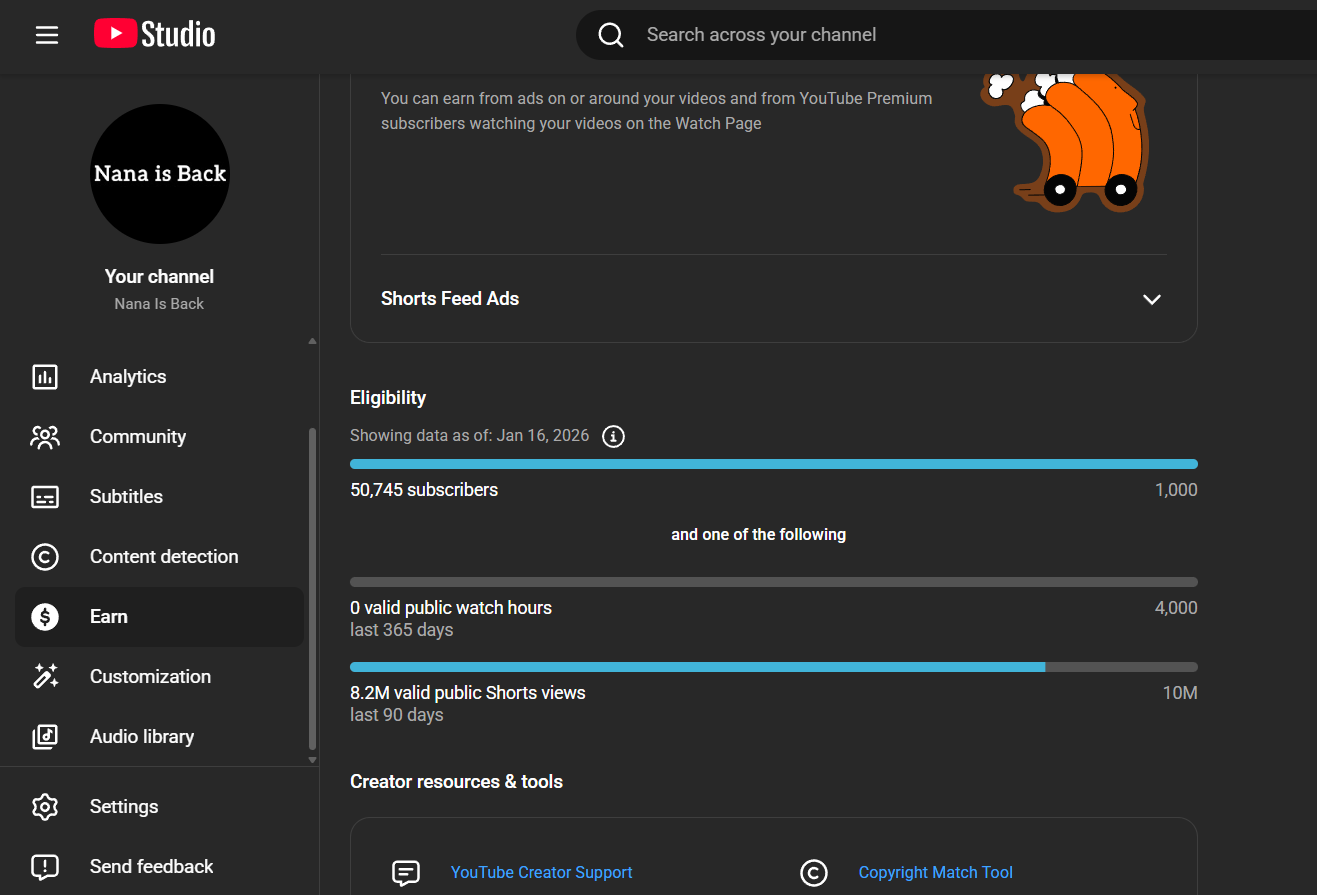Screen dimensions: 1317x895
Task: Expand the Shorts Feed Ads section
Action: click(x=1152, y=299)
